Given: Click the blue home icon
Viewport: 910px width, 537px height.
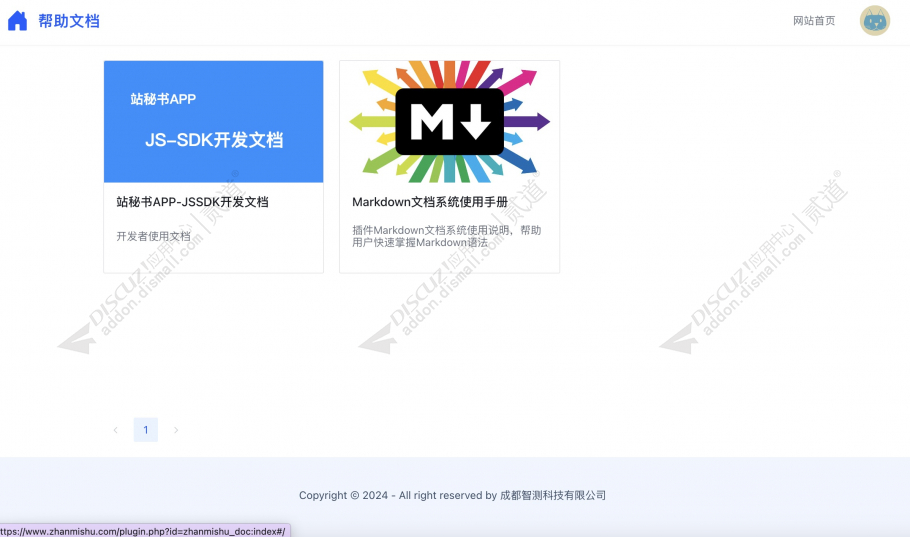Looking at the screenshot, I should [17, 21].
